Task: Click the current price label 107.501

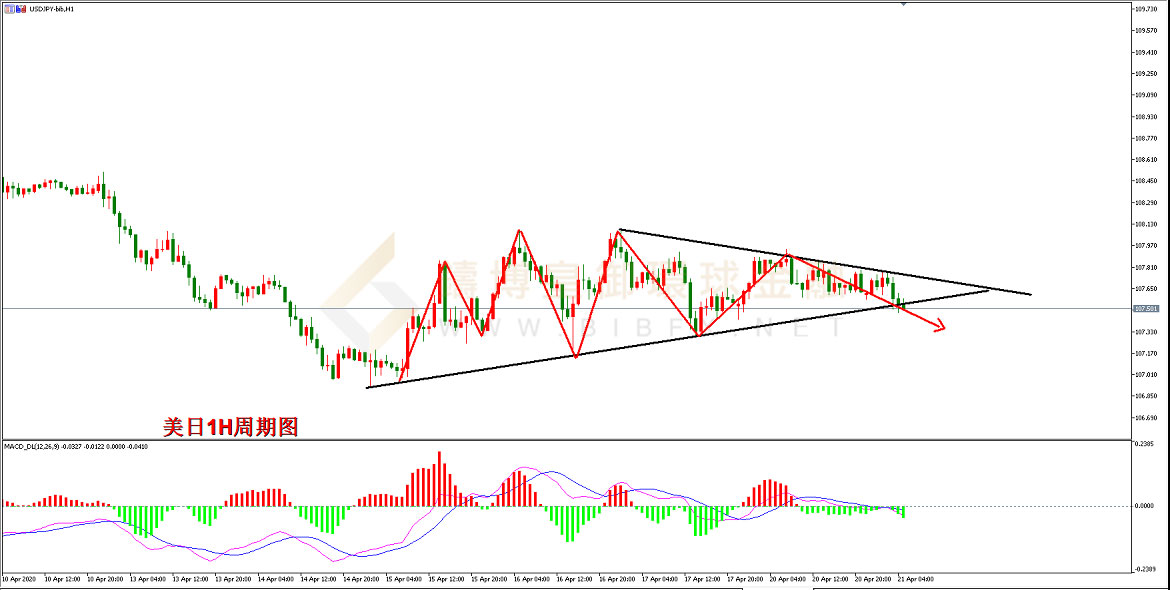Action: (x=1146, y=309)
